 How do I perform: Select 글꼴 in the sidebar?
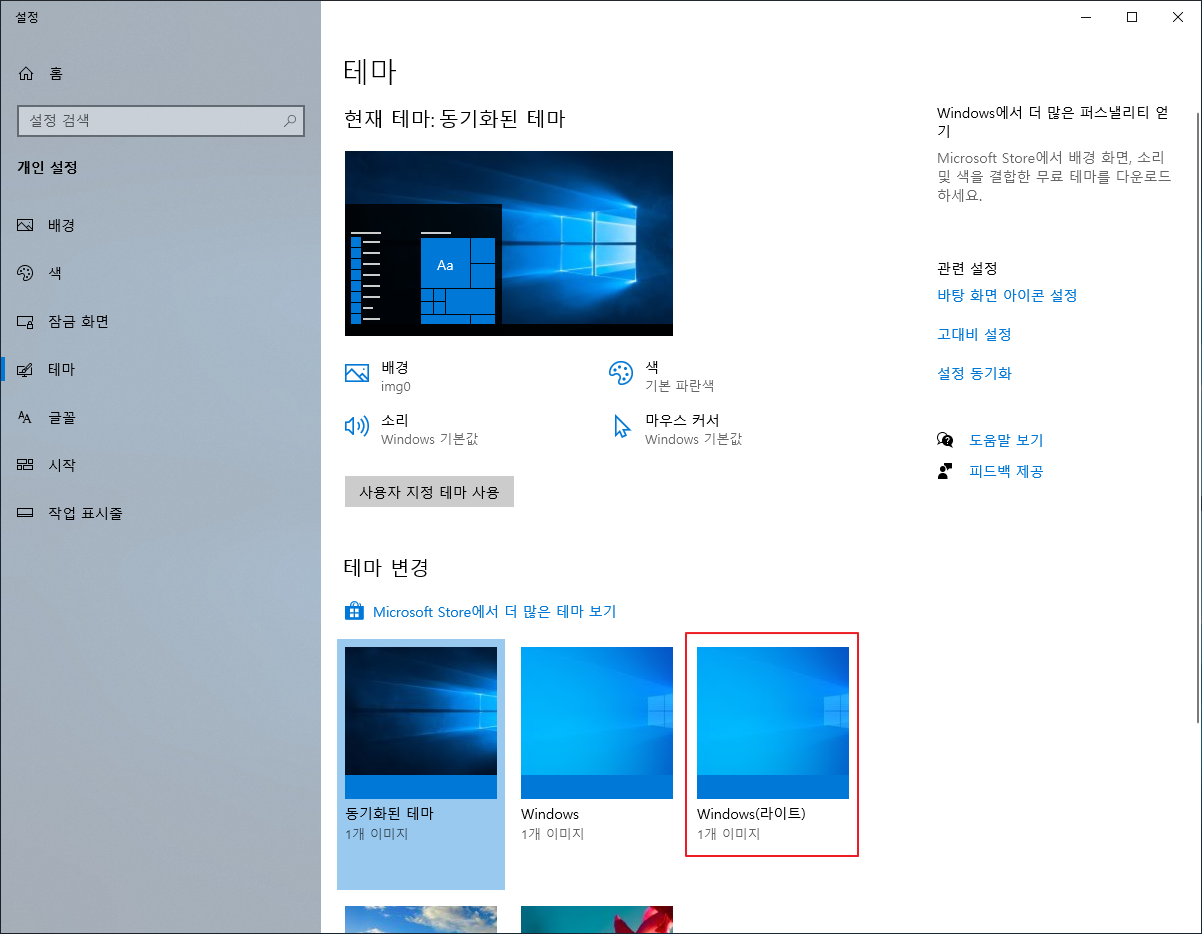(x=160, y=417)
